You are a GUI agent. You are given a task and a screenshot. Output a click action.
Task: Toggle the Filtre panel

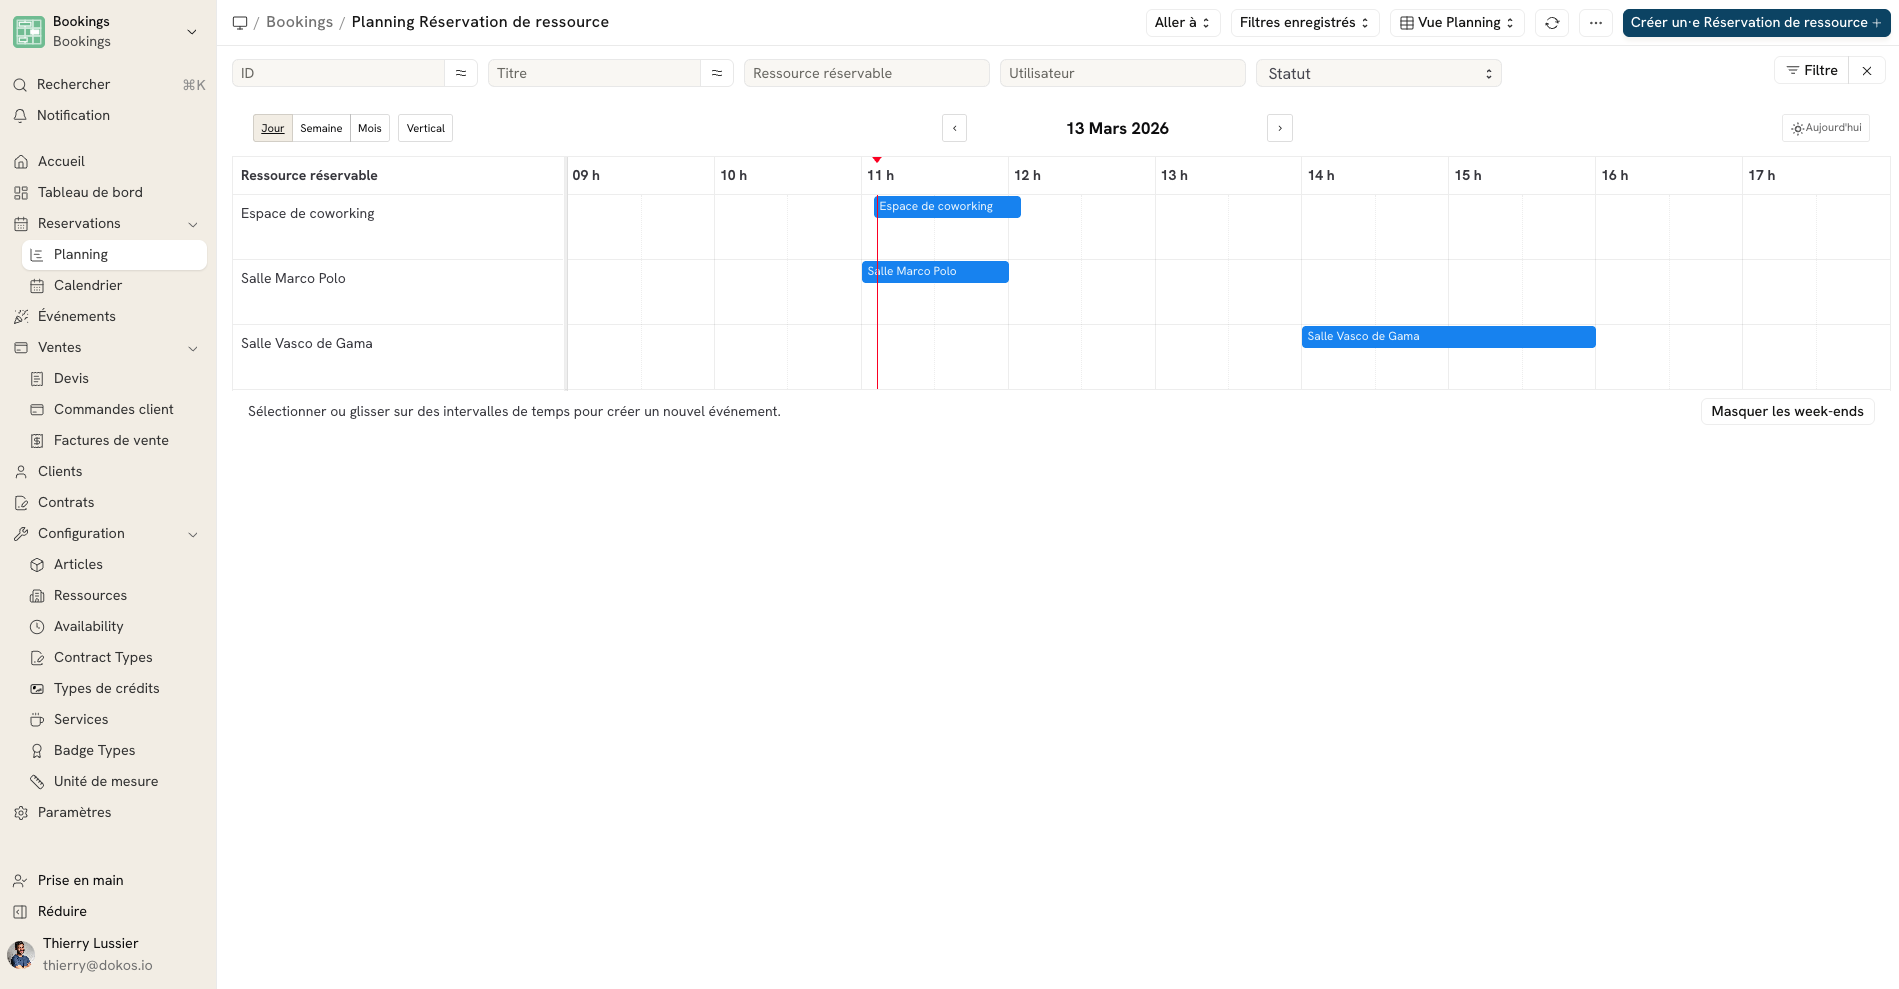1811,70
